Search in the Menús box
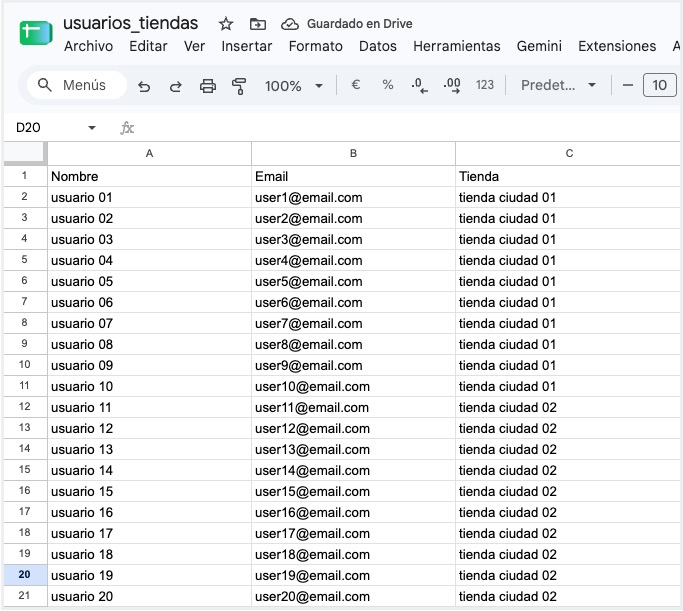Viewport: 683px width, 611px height. point(77,85)
